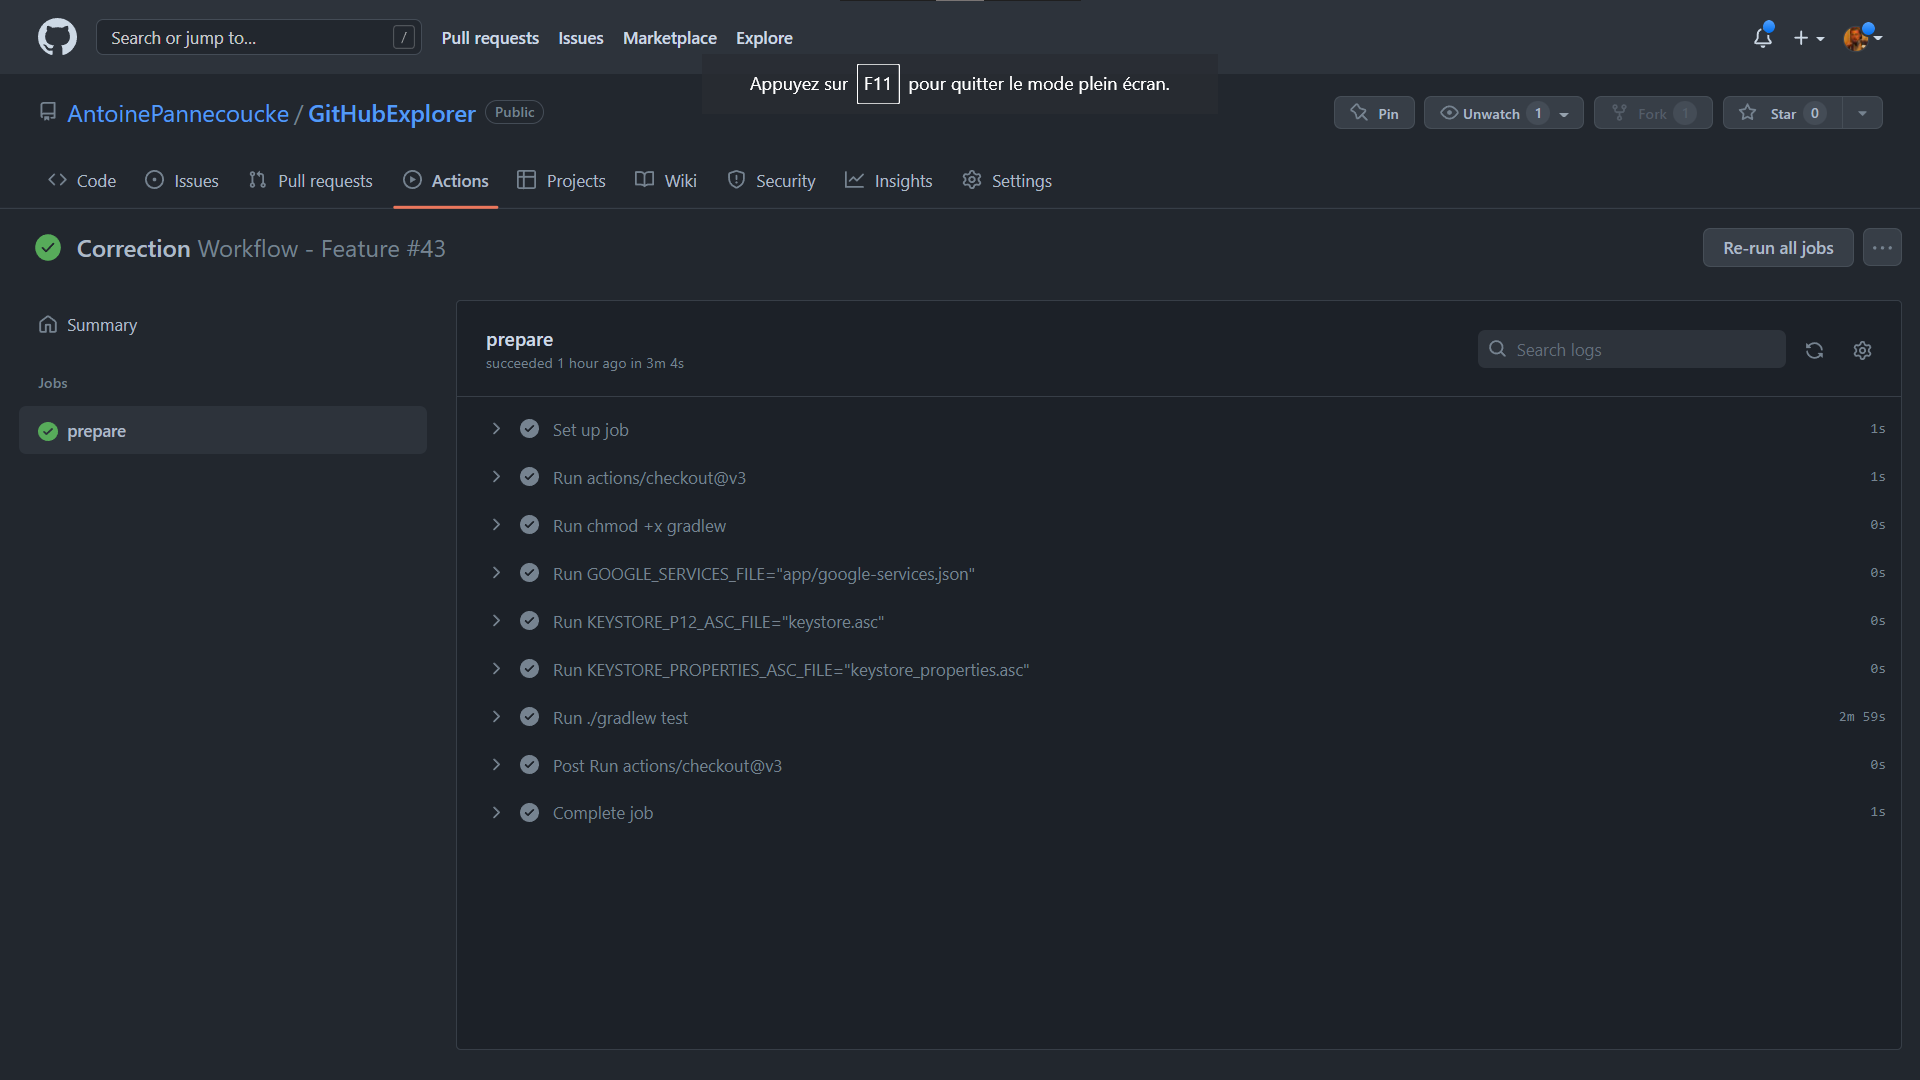The width and height of the screenshot is (1920, 1080).
Task: Select the Pin repository button
Action: pyautogui.click(x=1373, y=112)
